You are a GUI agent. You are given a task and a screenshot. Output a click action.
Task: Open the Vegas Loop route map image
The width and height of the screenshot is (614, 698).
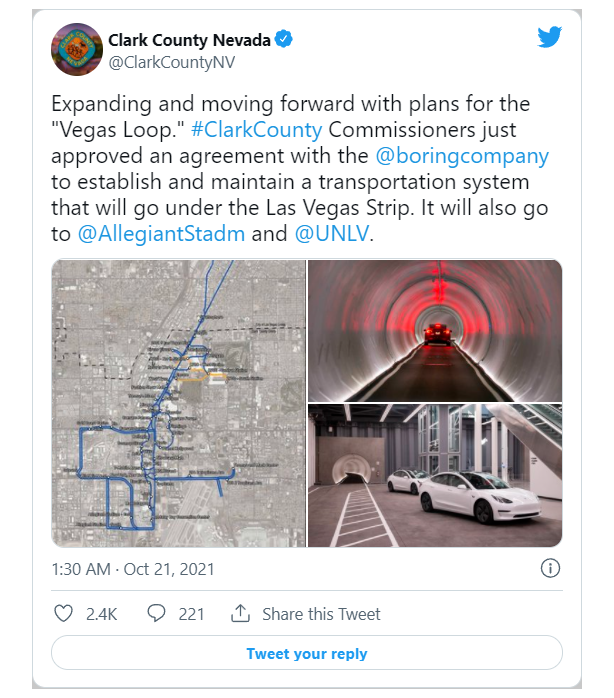point(179,403)
